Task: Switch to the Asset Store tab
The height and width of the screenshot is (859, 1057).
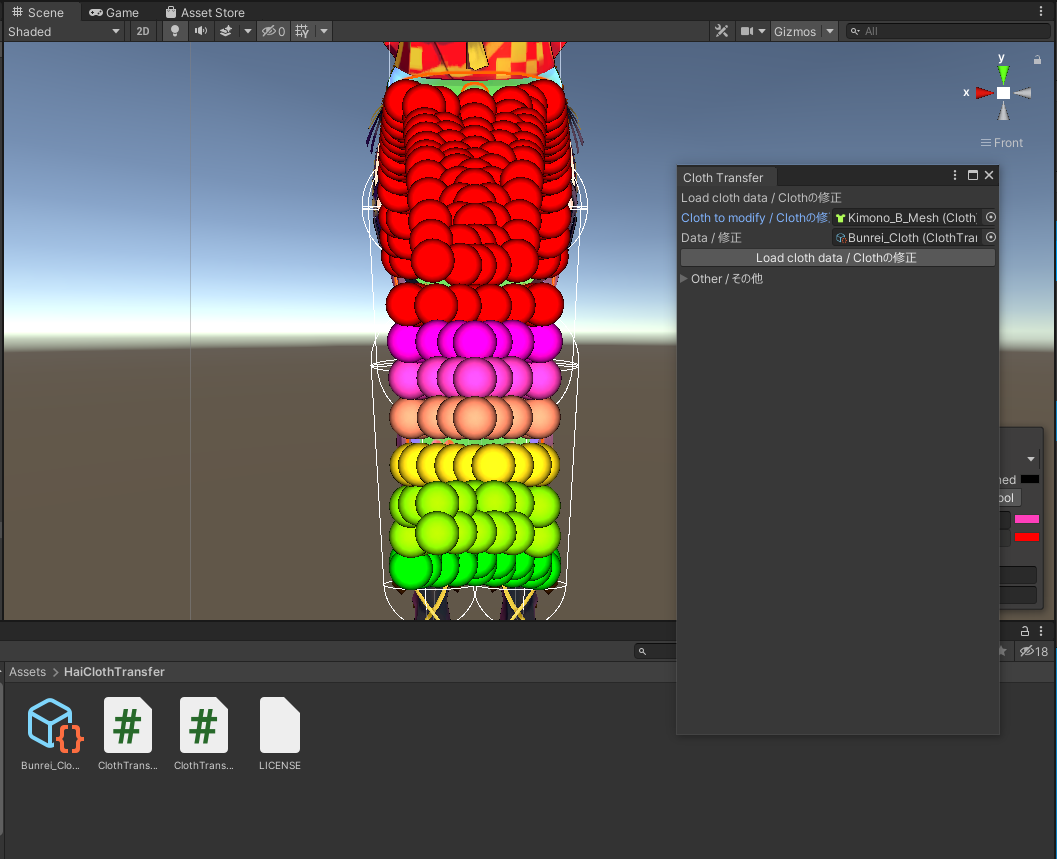Action: 205,12
